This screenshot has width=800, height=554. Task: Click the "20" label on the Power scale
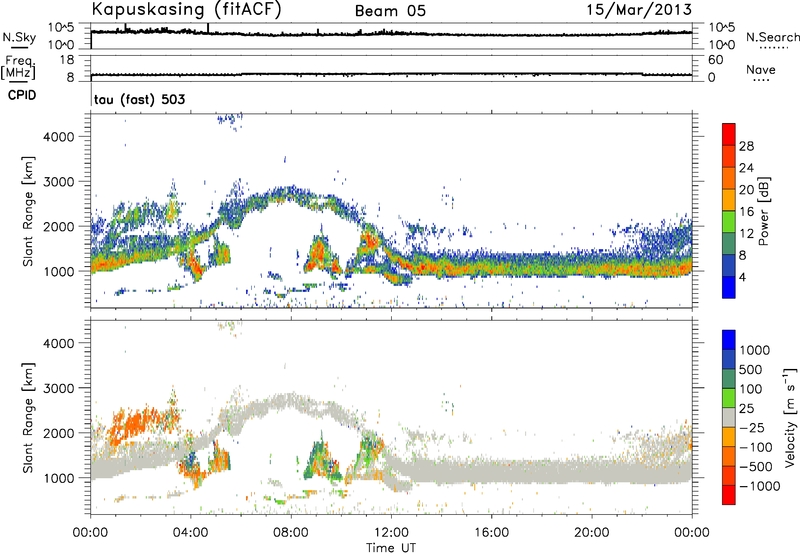746,190
